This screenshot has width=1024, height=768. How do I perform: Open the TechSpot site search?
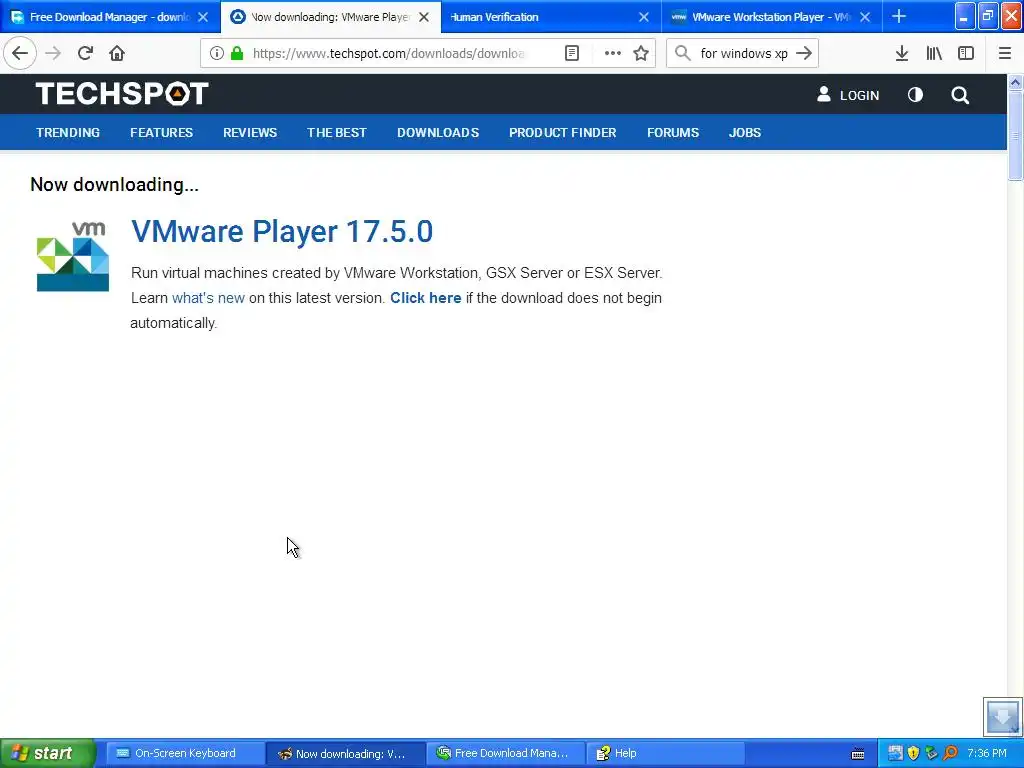tap(960, 95)
